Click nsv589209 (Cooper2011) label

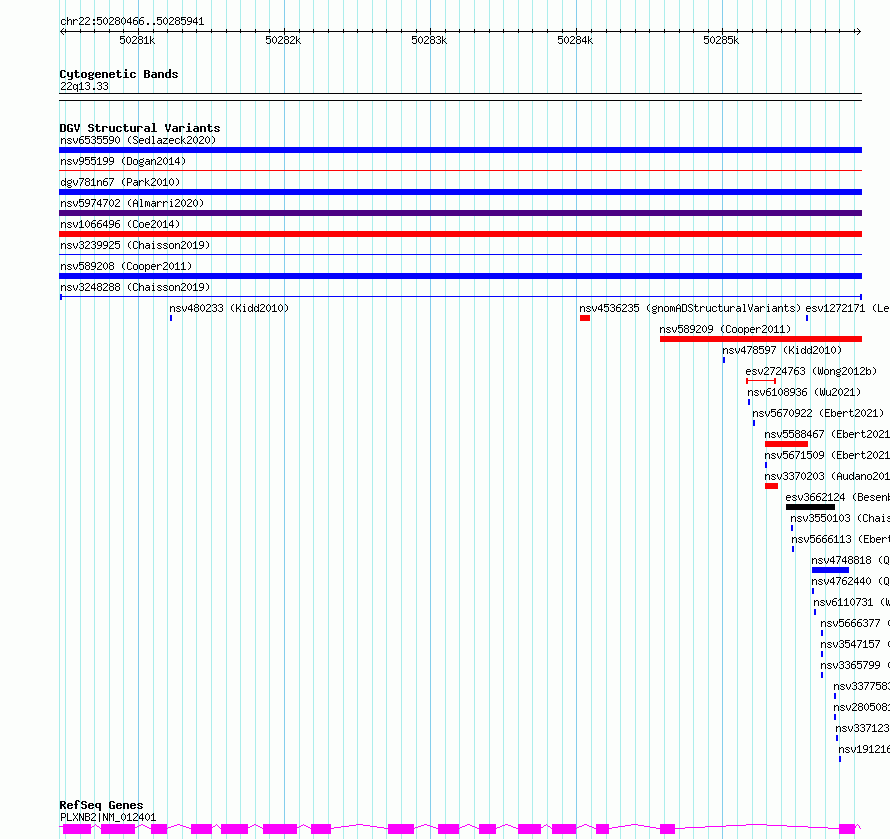(x=725, y=329)
